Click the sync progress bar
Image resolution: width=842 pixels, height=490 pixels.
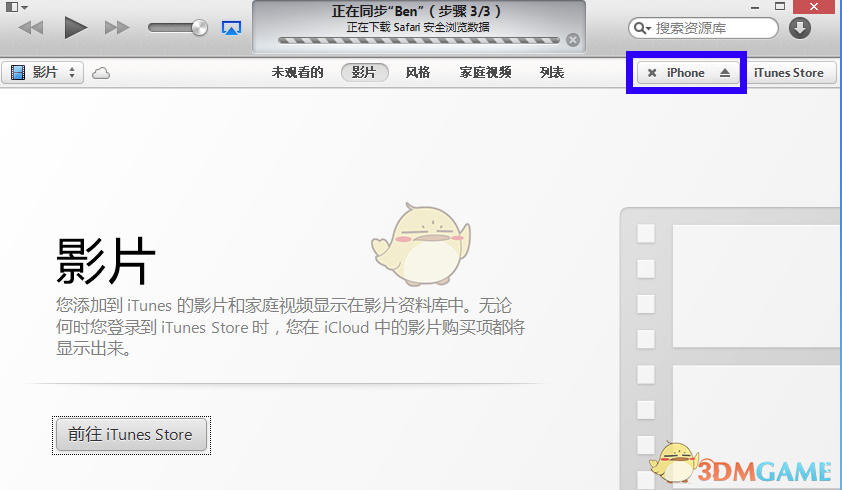pyautogui.click(x=419, y=40)
